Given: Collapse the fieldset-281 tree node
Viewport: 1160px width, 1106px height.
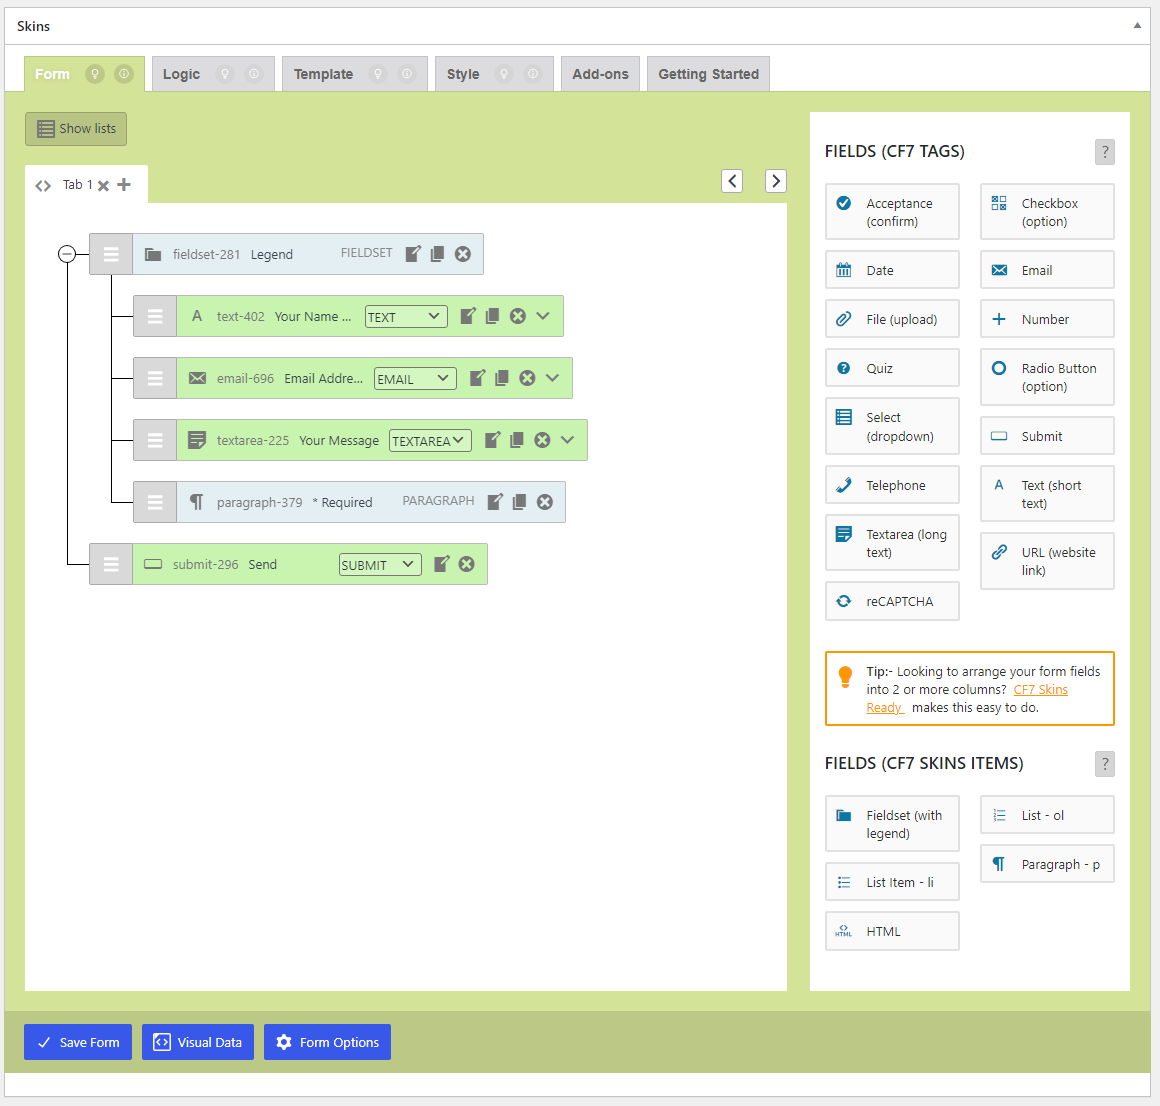Looking at the screenshot, I should [x=67, y=254].
